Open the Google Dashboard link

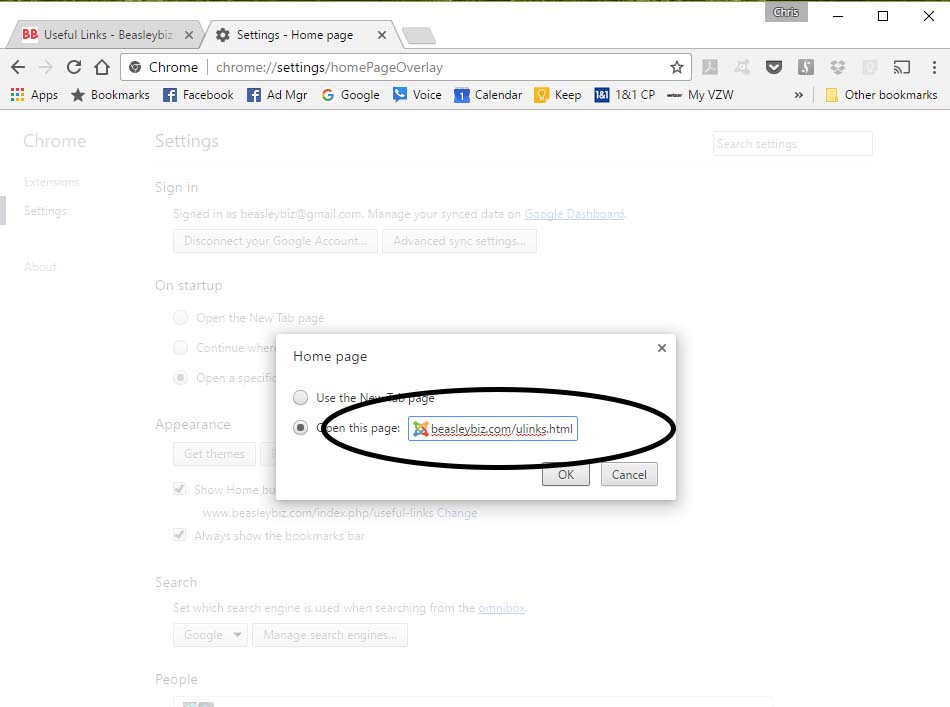(x=574, y=213)
